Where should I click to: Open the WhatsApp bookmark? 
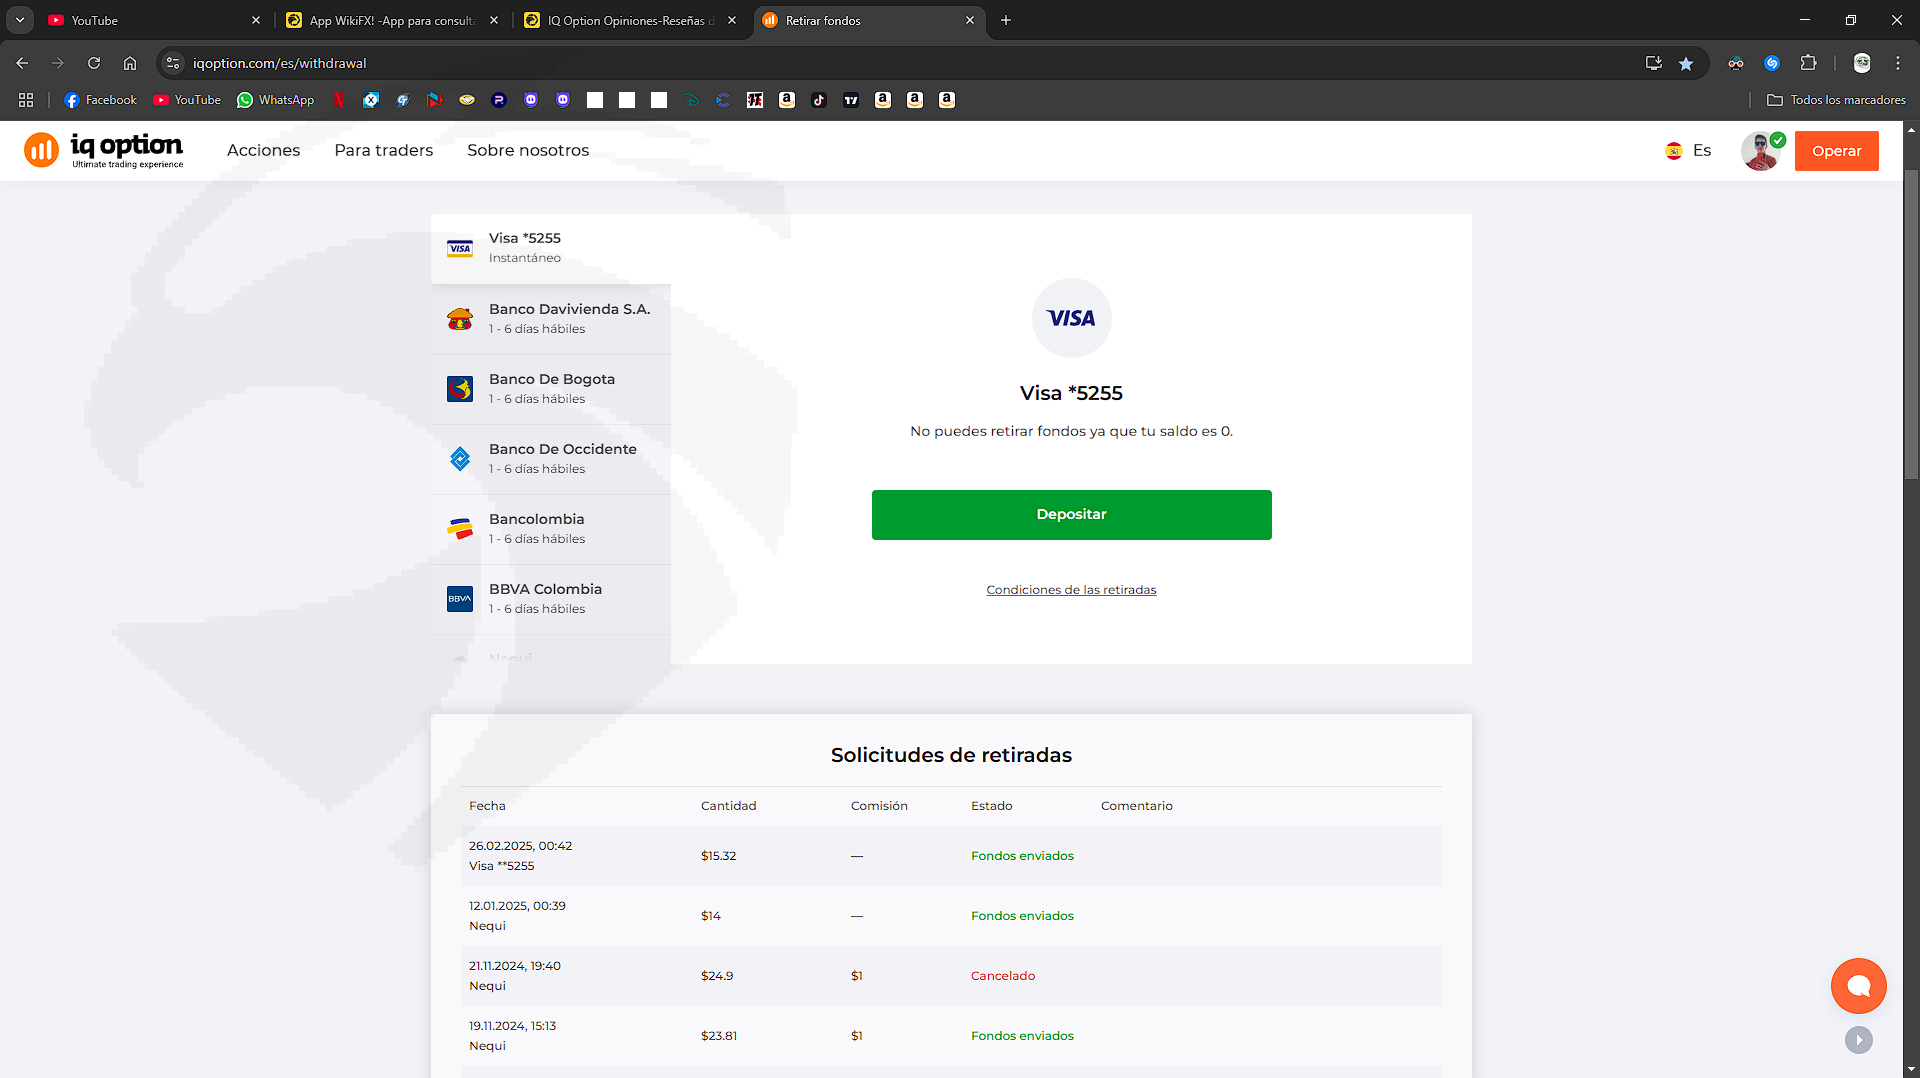coord(275,100)
